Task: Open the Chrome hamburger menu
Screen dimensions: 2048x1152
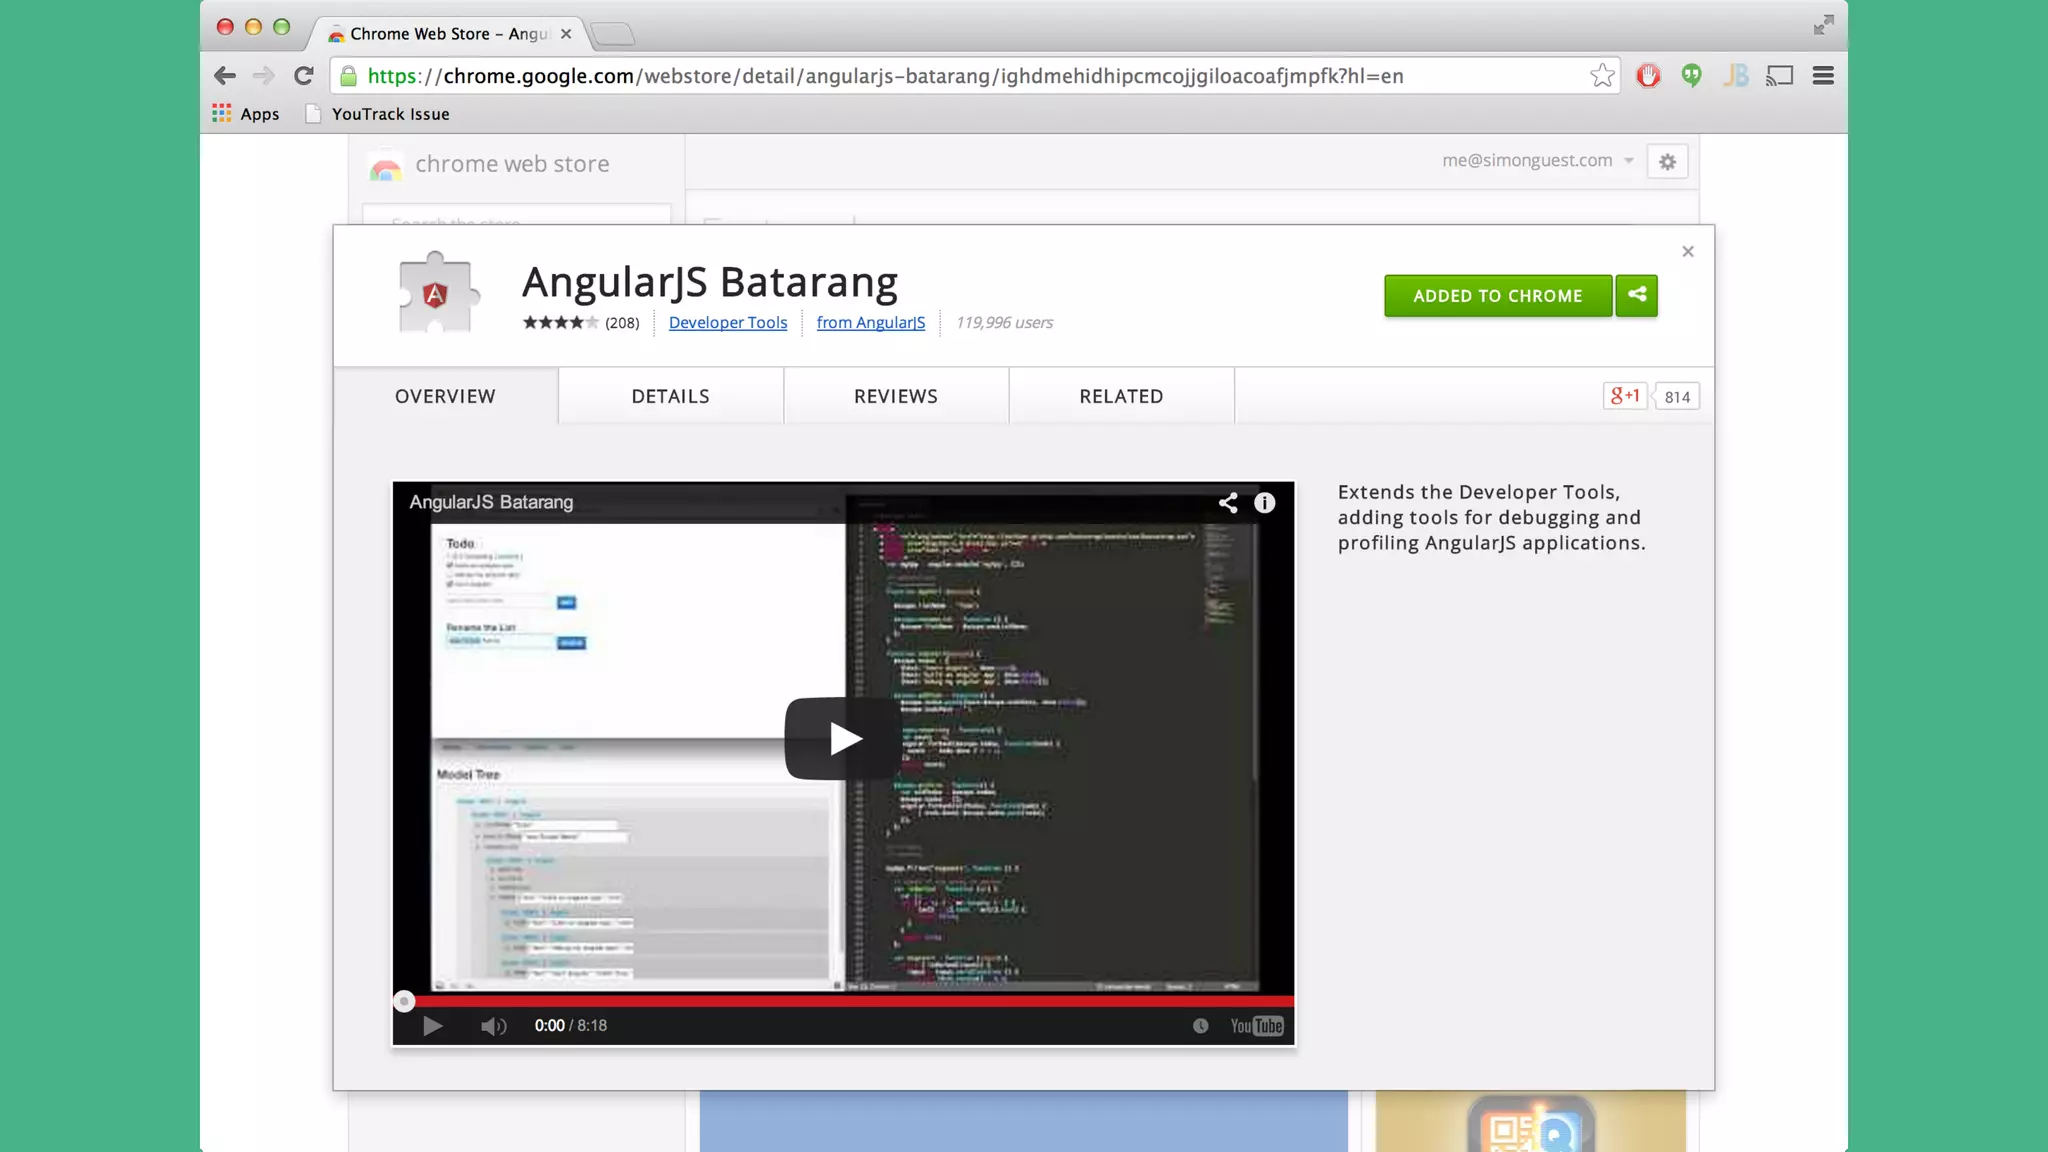Action: (1823, 76)
